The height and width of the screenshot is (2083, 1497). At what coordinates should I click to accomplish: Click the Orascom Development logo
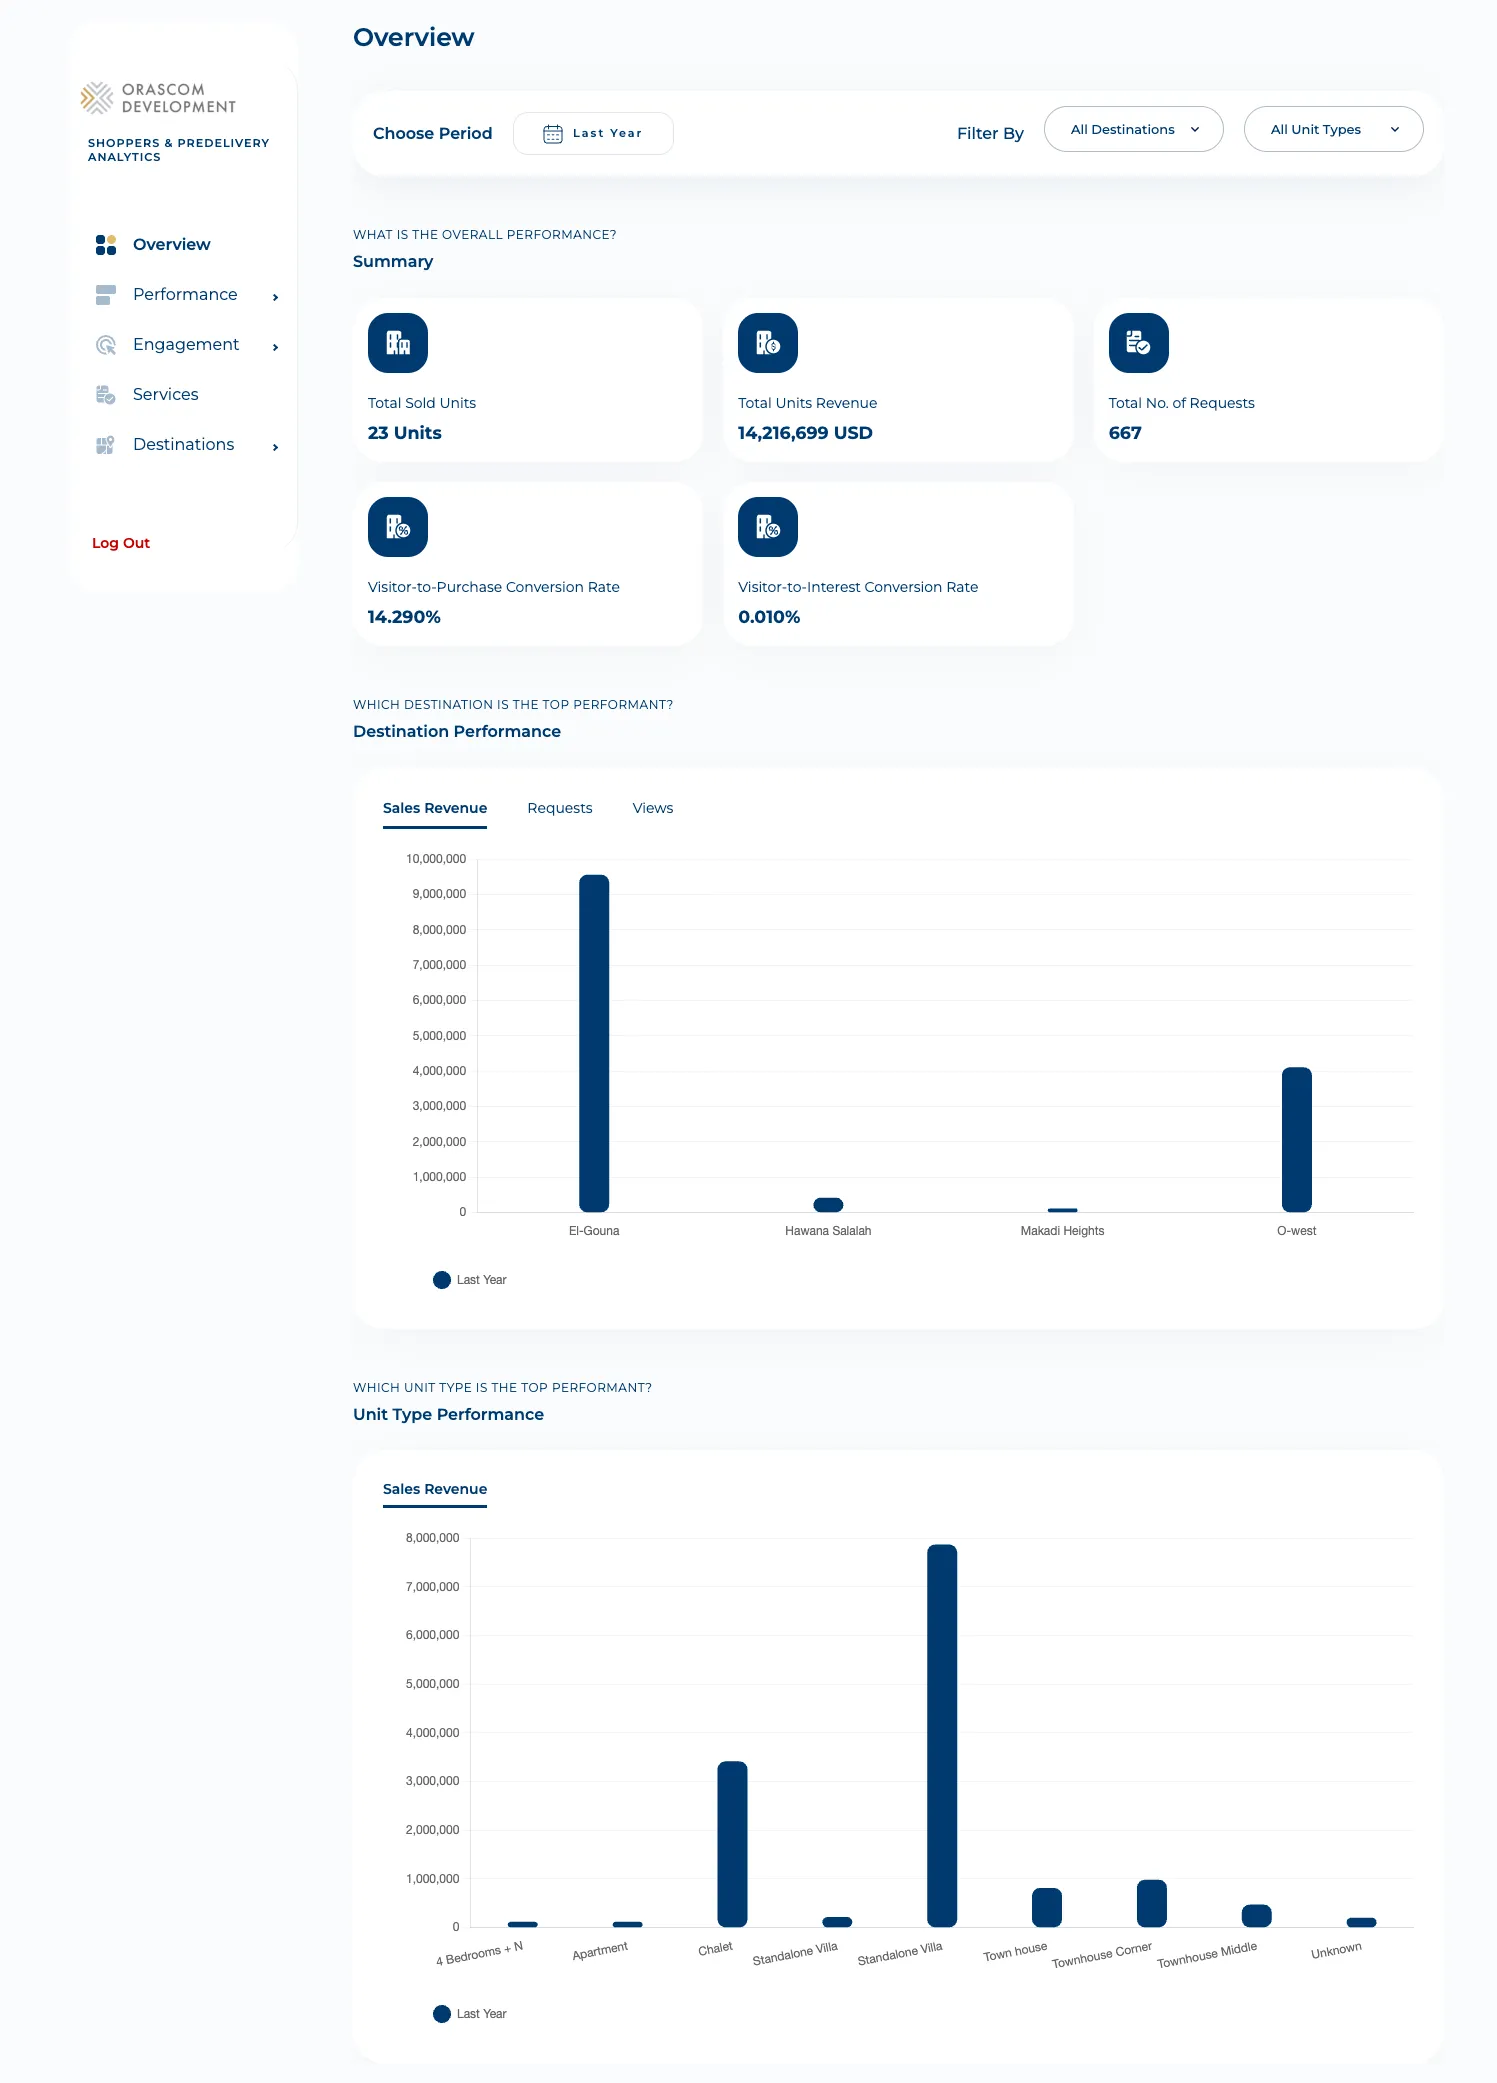pos(158,98)
